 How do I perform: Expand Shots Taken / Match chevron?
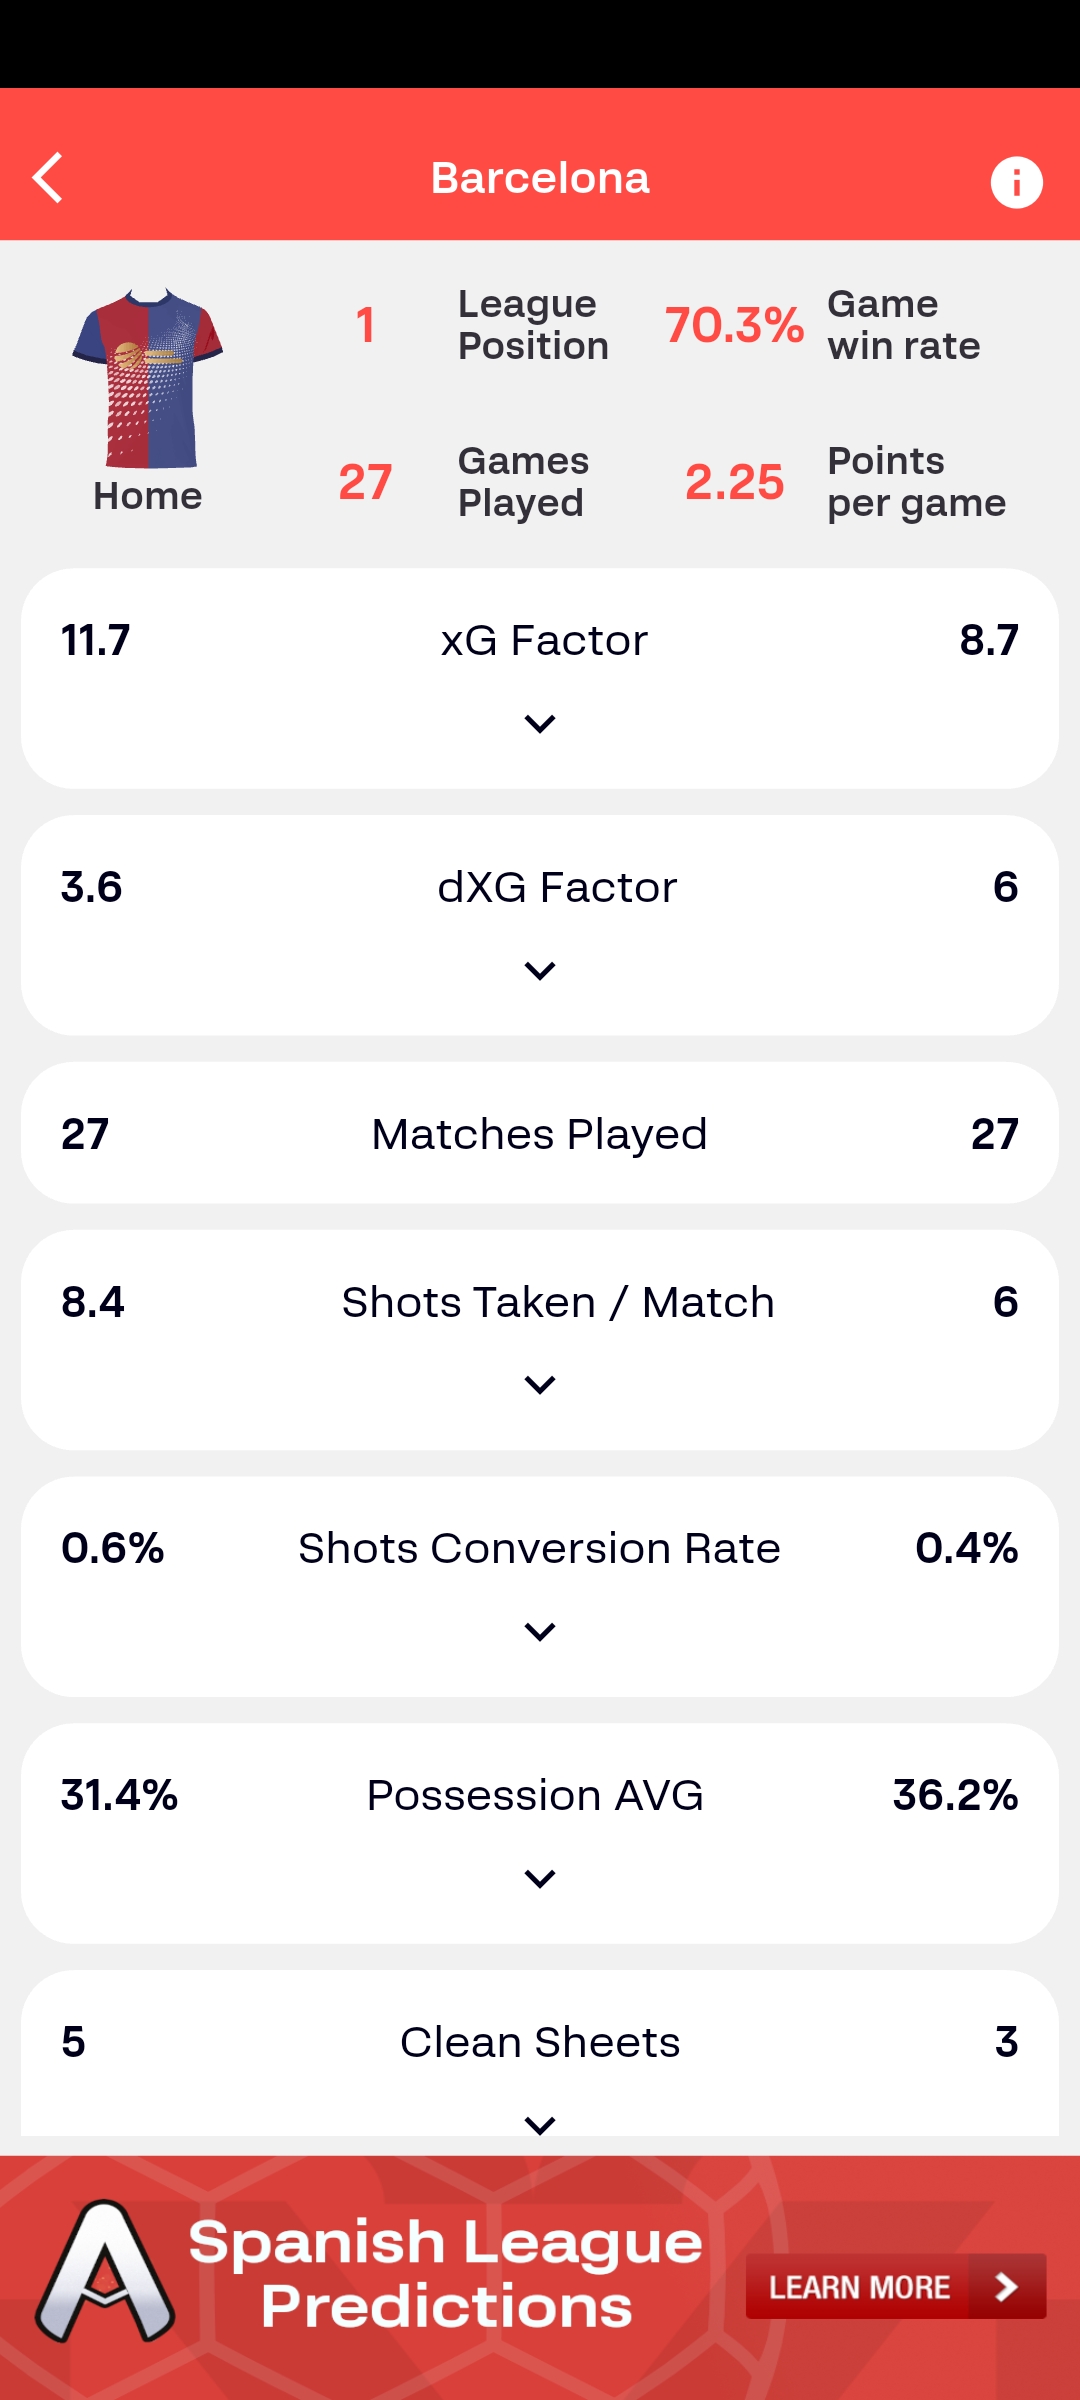click(540, 1385)
